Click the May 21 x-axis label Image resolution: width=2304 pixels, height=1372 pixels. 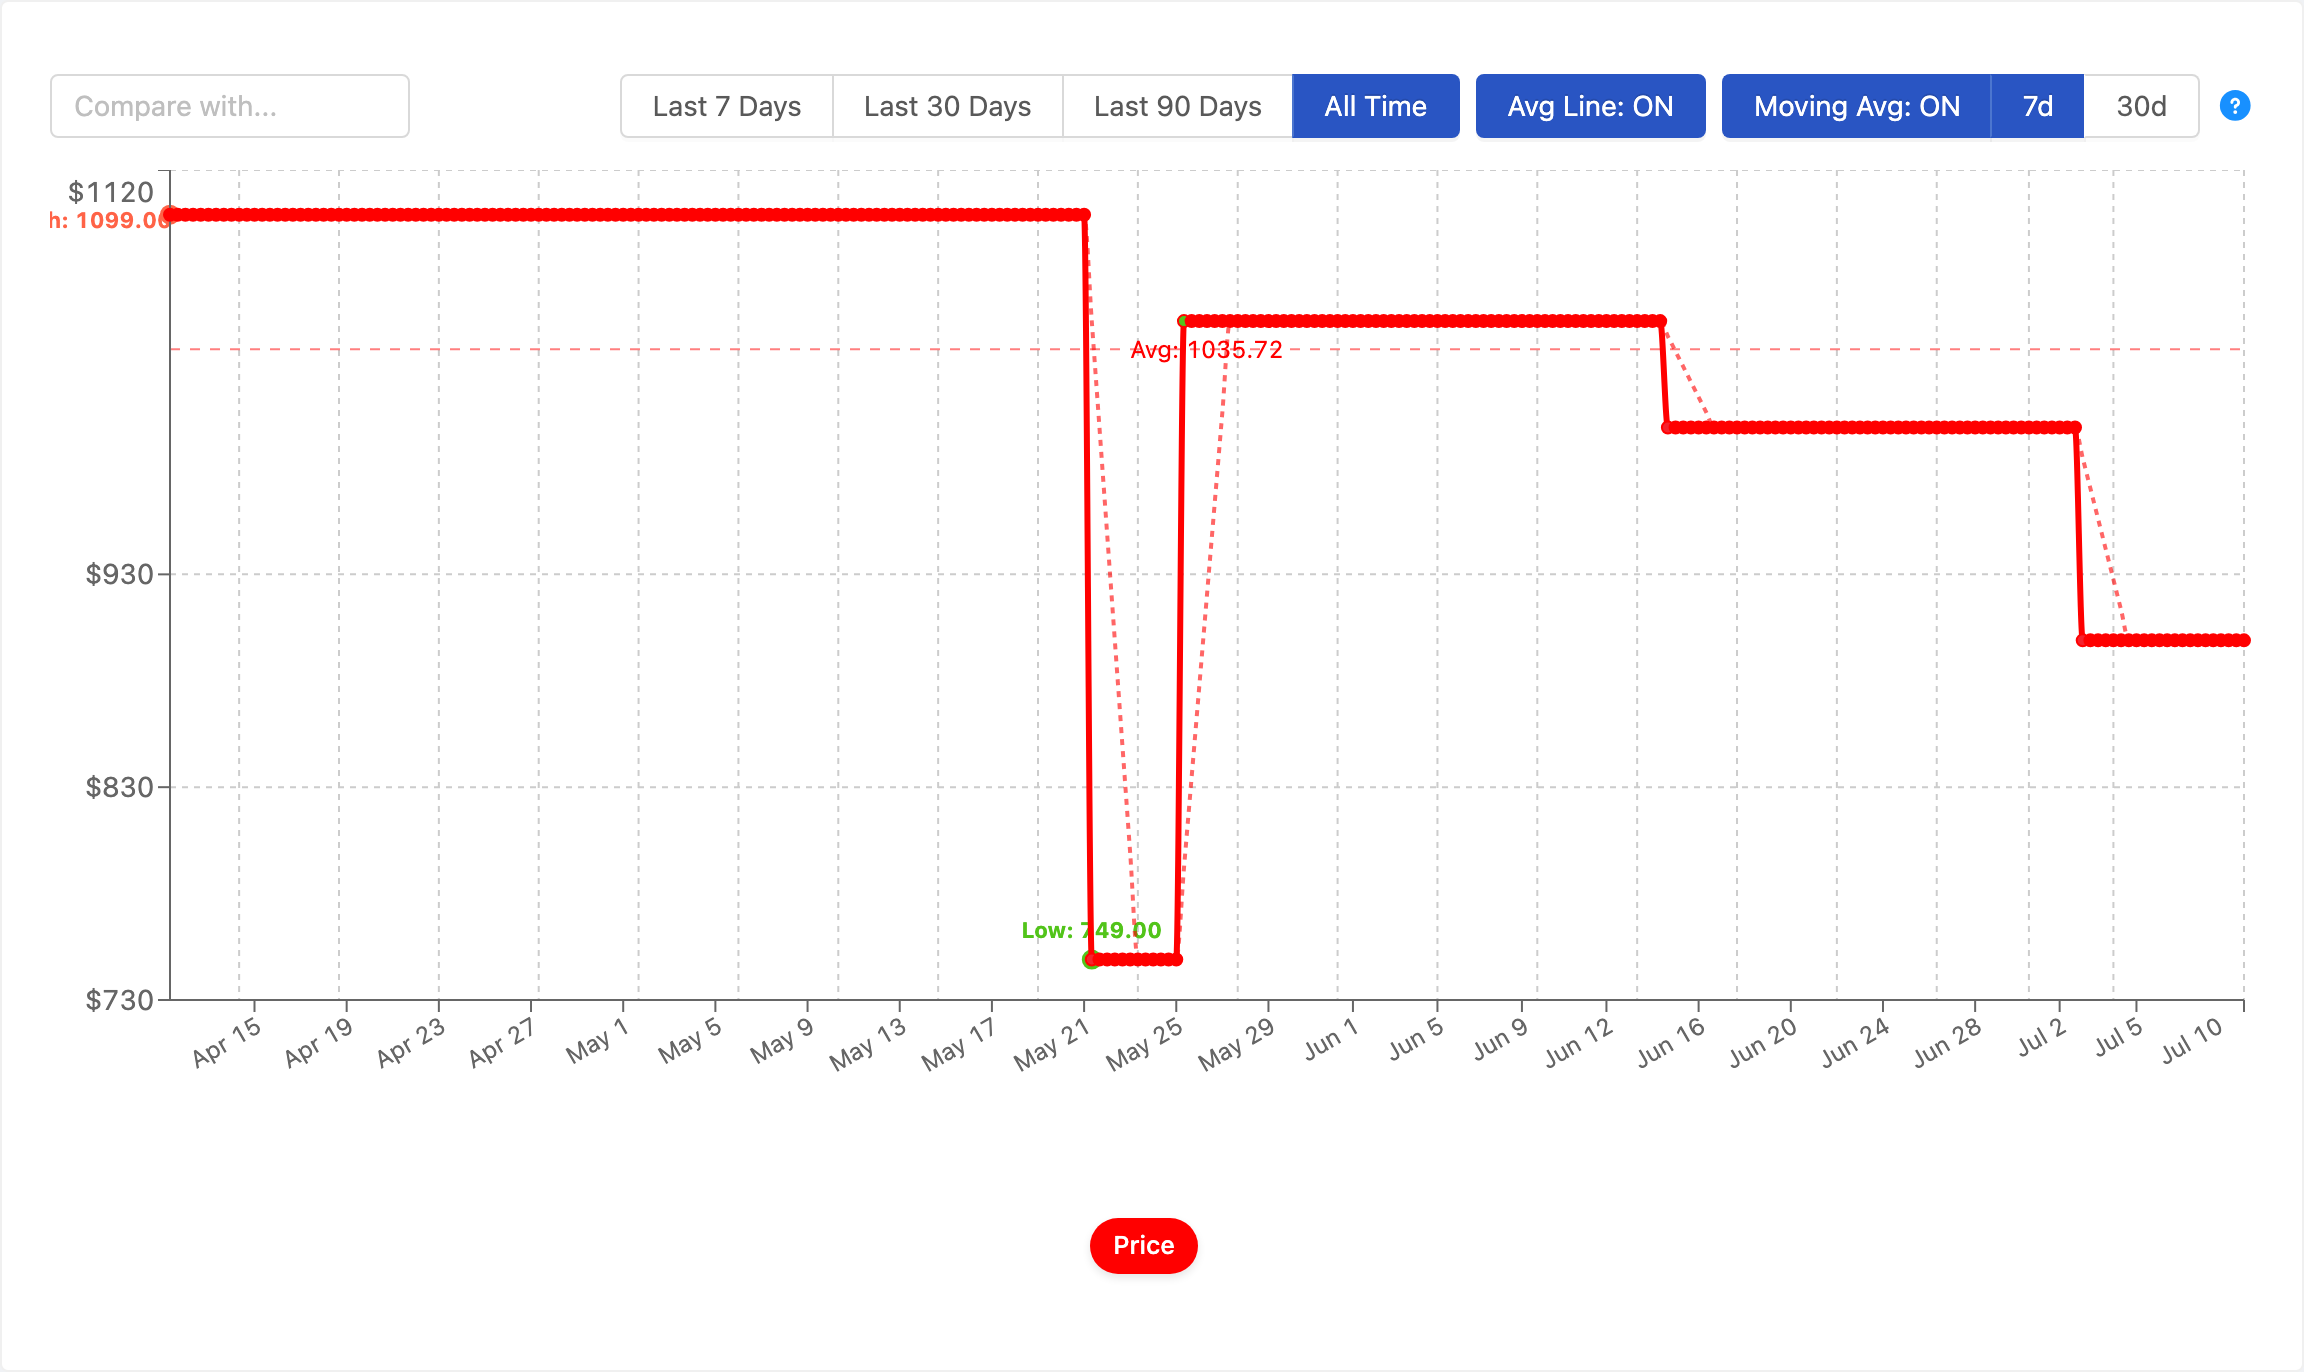tap(1051, 1044)
